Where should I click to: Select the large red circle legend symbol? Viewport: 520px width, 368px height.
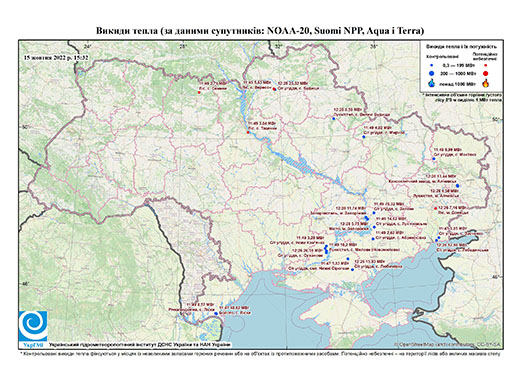point(486,73)
